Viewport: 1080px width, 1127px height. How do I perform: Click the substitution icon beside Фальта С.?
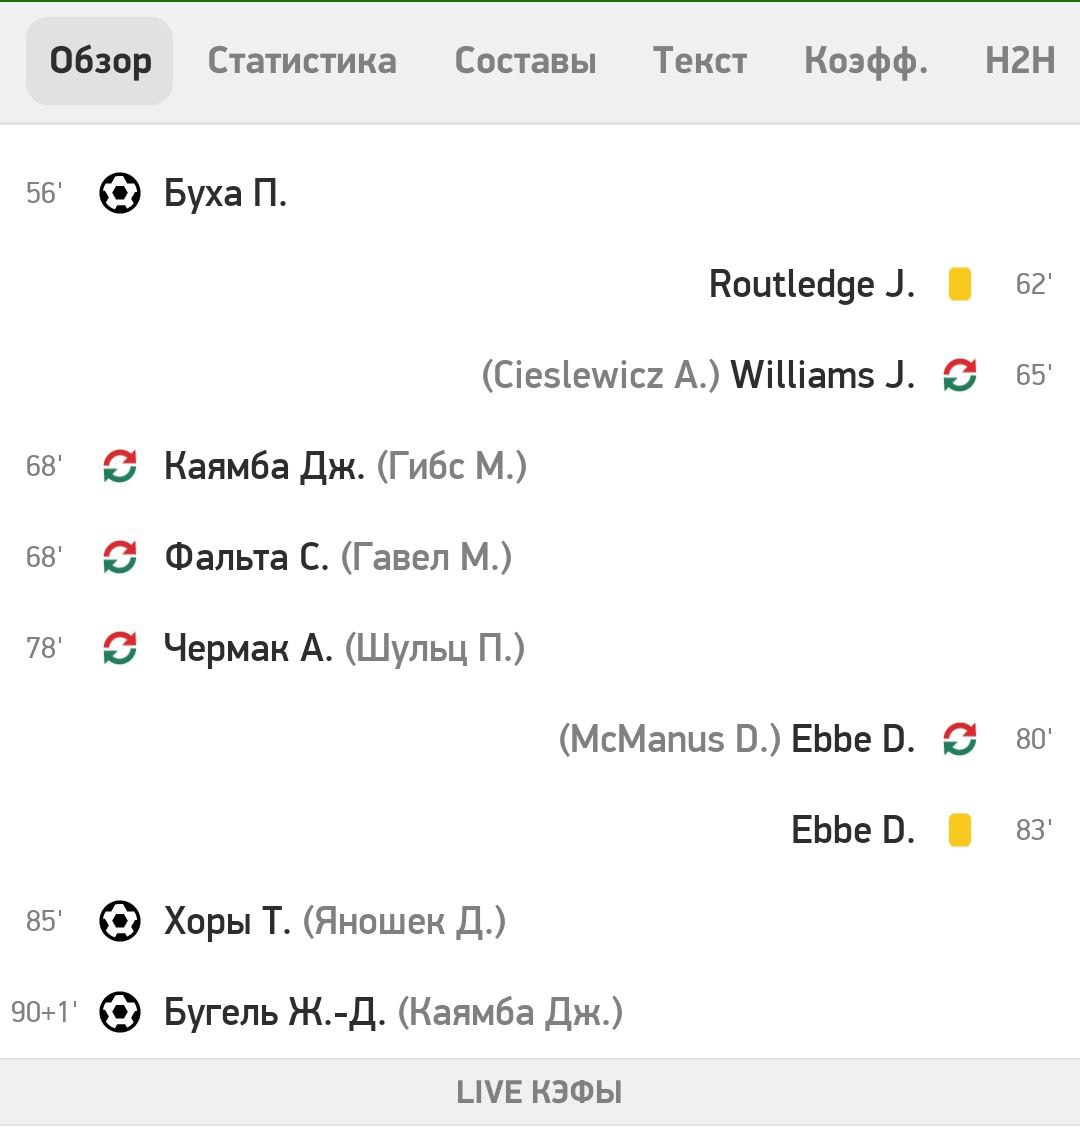[119, 557]
